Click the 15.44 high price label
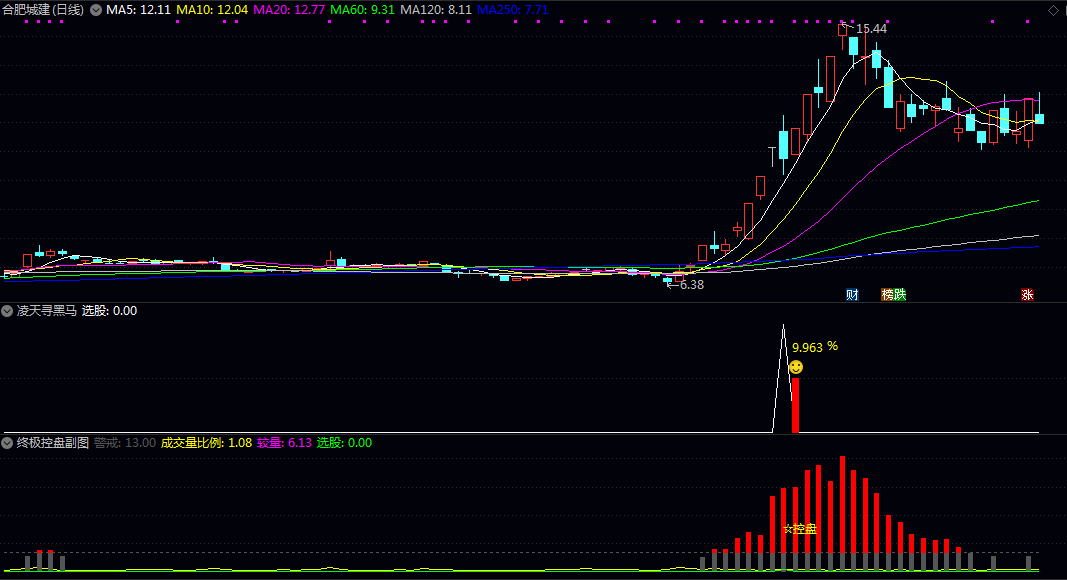This screenshot has width=1067, height=580. coord(871,29)
